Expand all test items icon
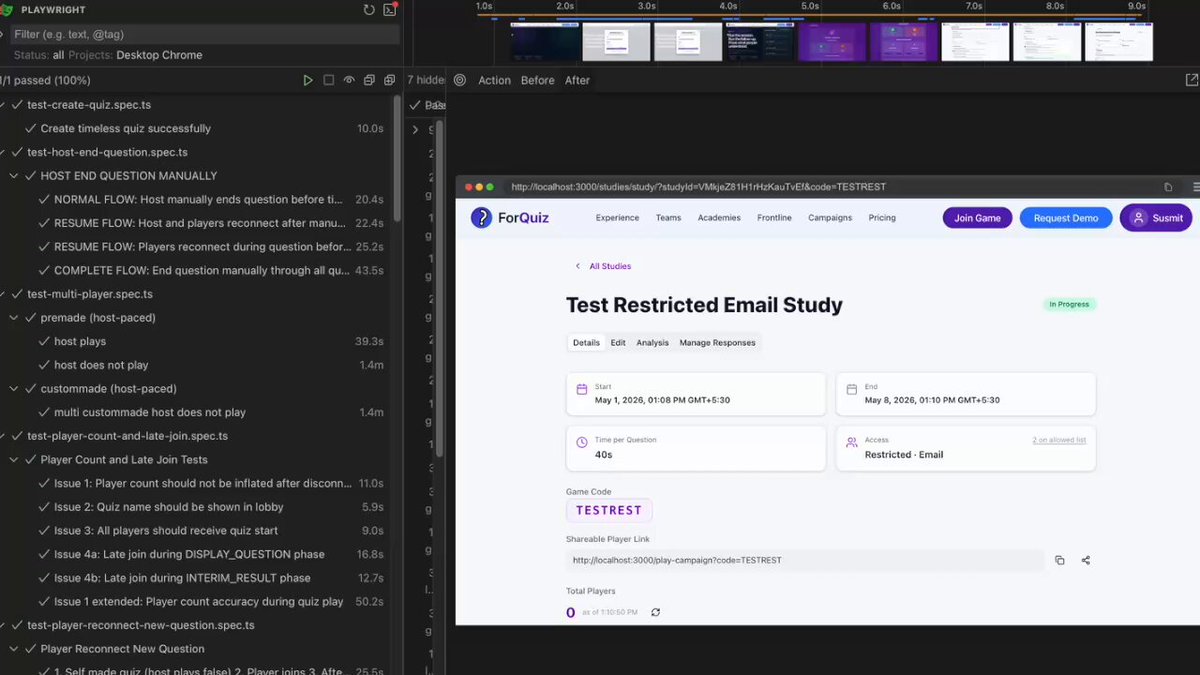 [x=390, y=80]
